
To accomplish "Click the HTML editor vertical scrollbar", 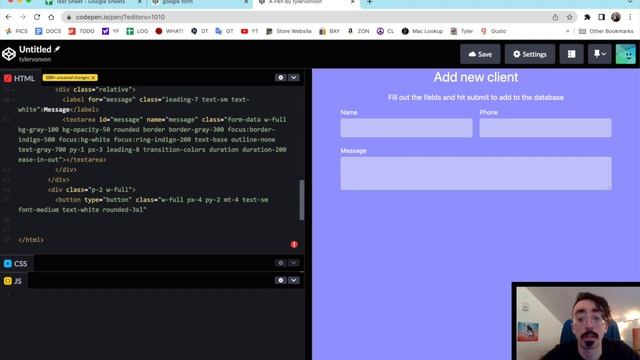I will coord(302,200).
